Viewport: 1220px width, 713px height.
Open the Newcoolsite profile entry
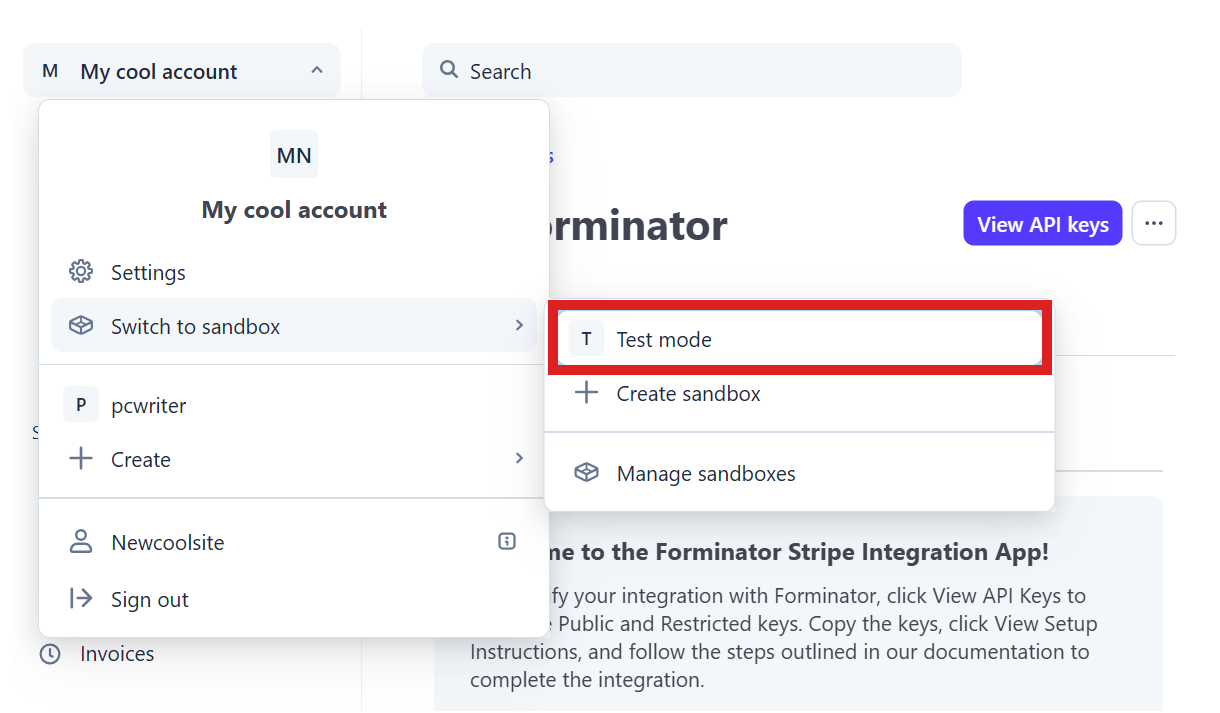click(294, 542)
